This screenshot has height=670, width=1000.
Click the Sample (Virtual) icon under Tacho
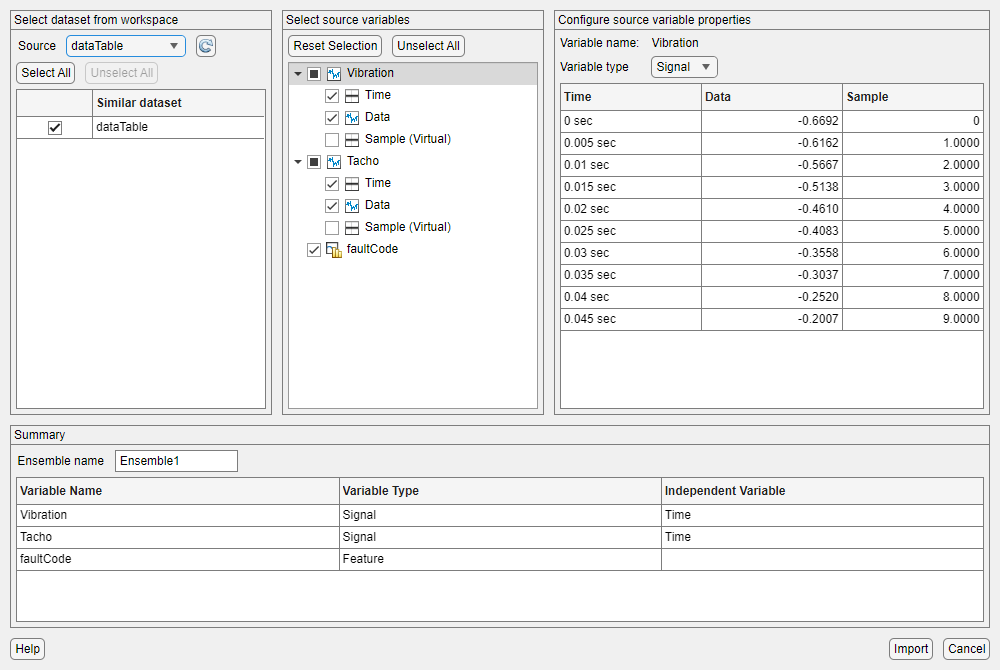(352, 228)
